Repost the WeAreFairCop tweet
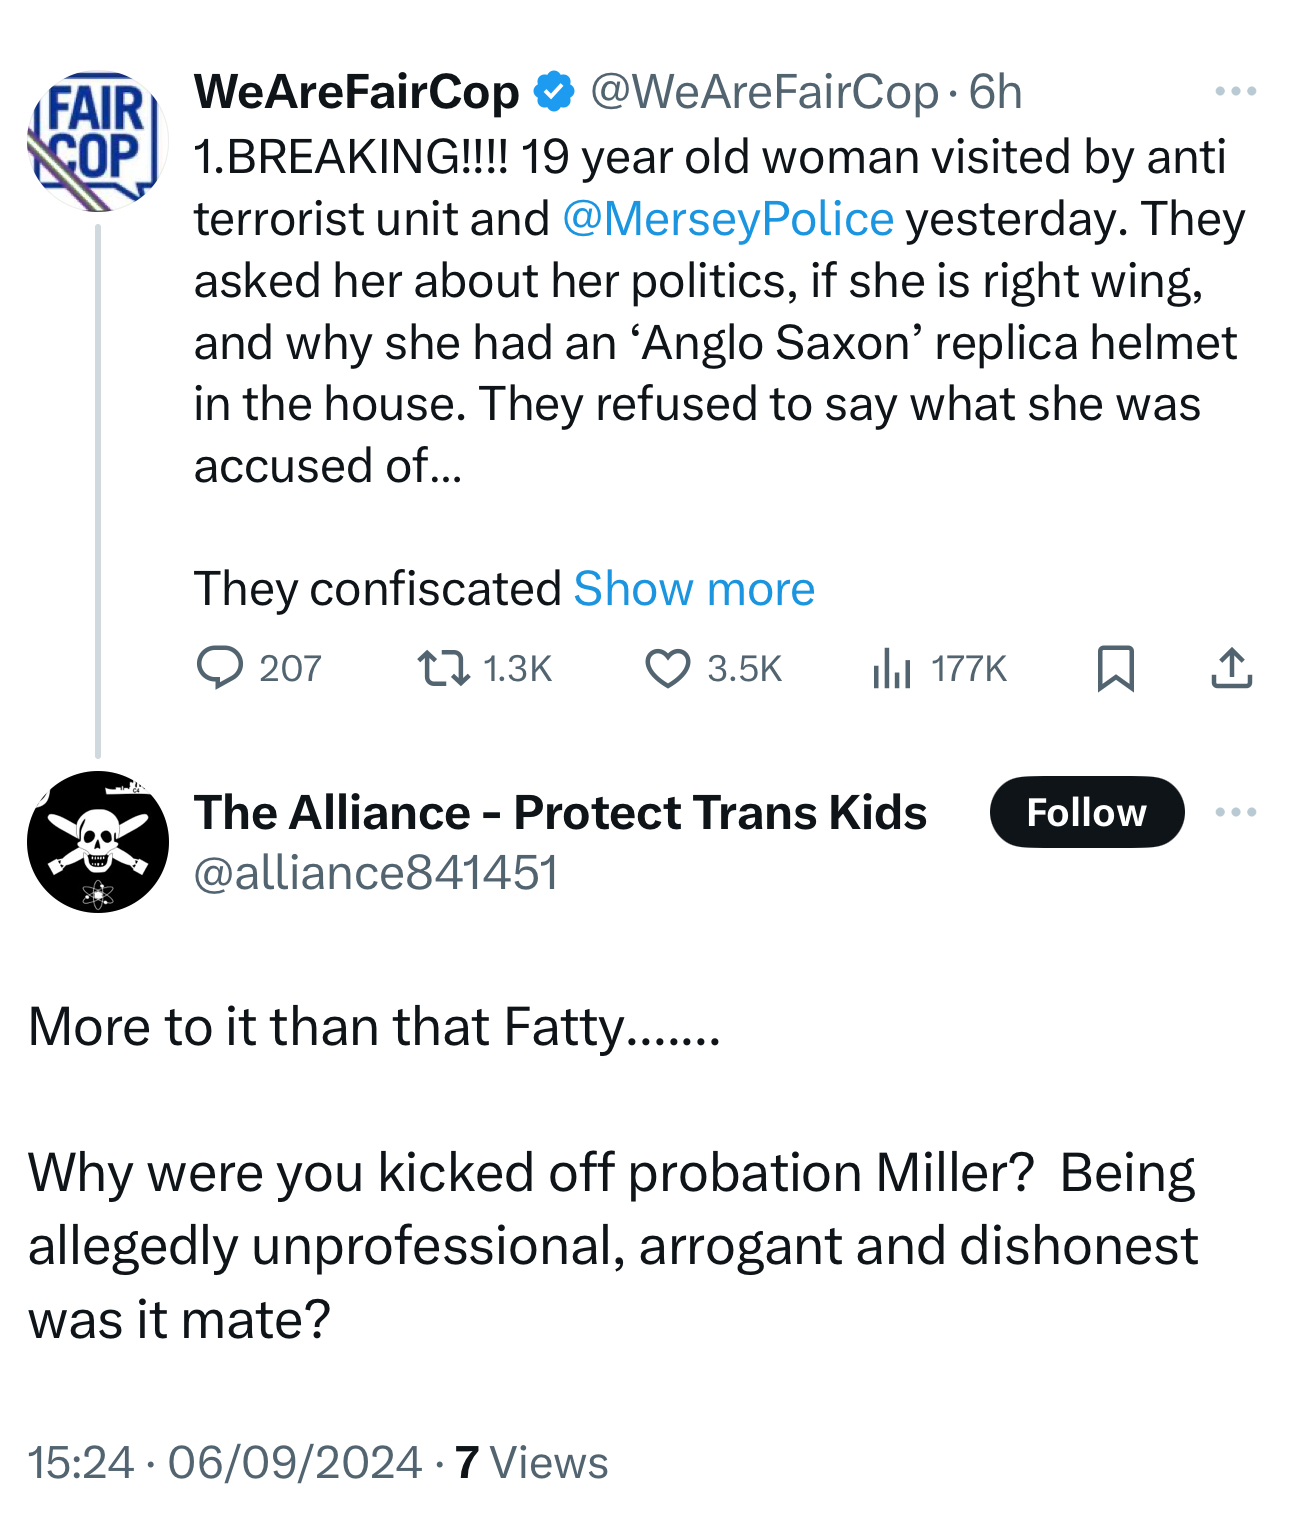 pyautogui.click(x=443, y=668)
